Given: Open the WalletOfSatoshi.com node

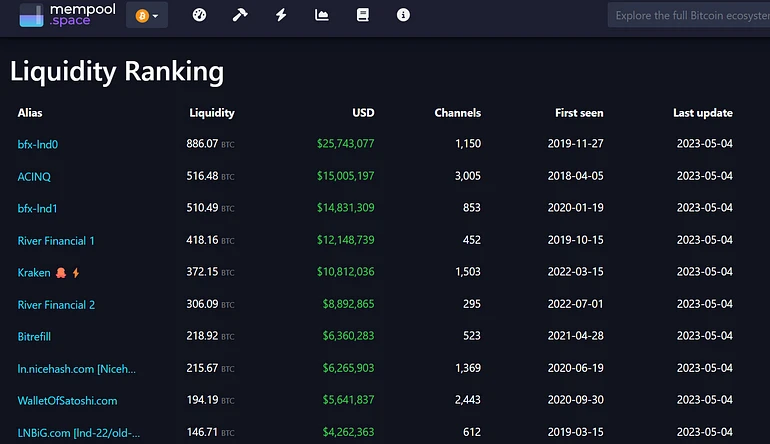Looking at the screenshot, I should 67,401.
